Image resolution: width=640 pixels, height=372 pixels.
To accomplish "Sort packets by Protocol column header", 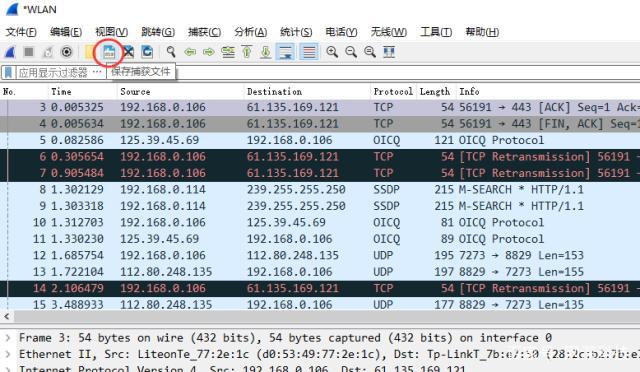I will coord(393,91).
